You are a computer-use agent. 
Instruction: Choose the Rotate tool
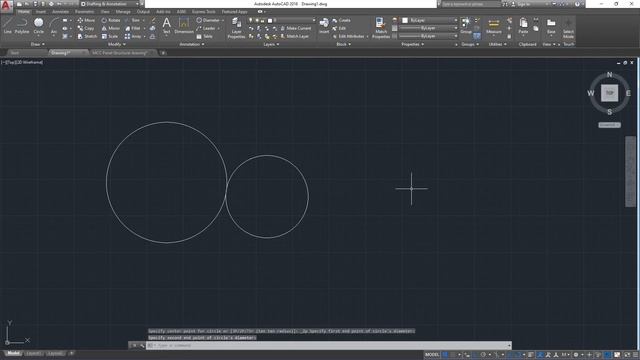coord(111,20)
